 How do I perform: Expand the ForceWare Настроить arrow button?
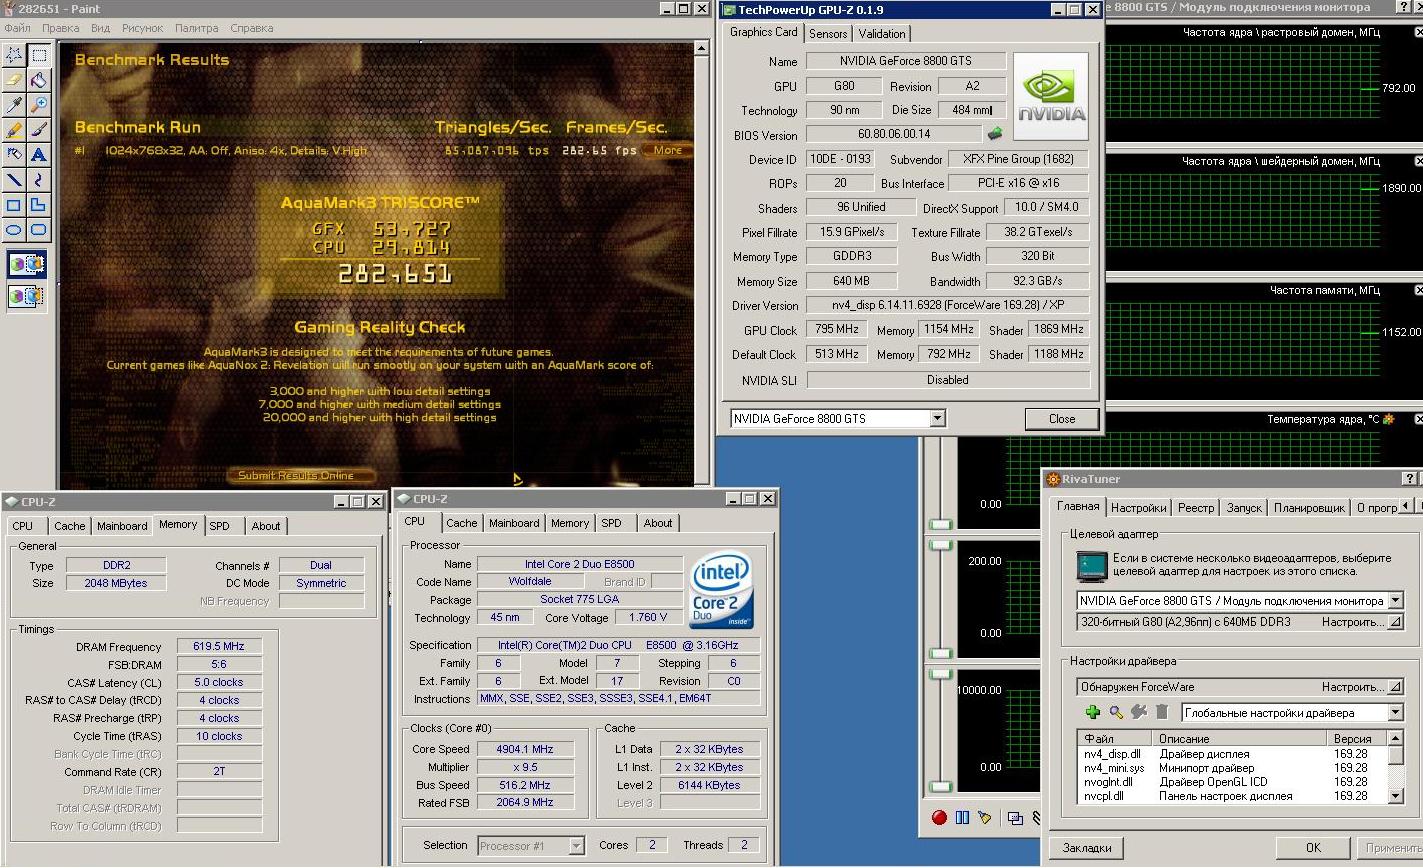1396,687
